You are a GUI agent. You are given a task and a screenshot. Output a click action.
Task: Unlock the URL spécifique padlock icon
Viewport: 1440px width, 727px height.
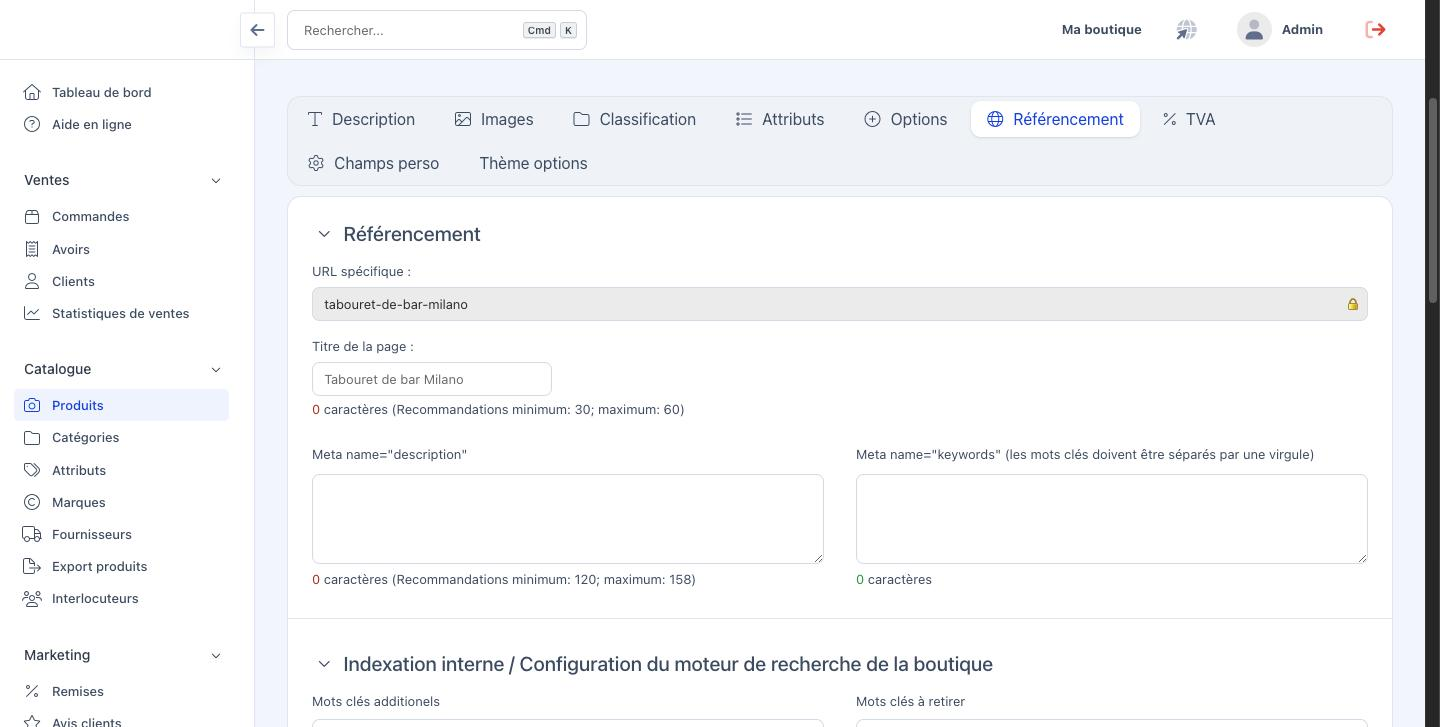point(1353,304)
